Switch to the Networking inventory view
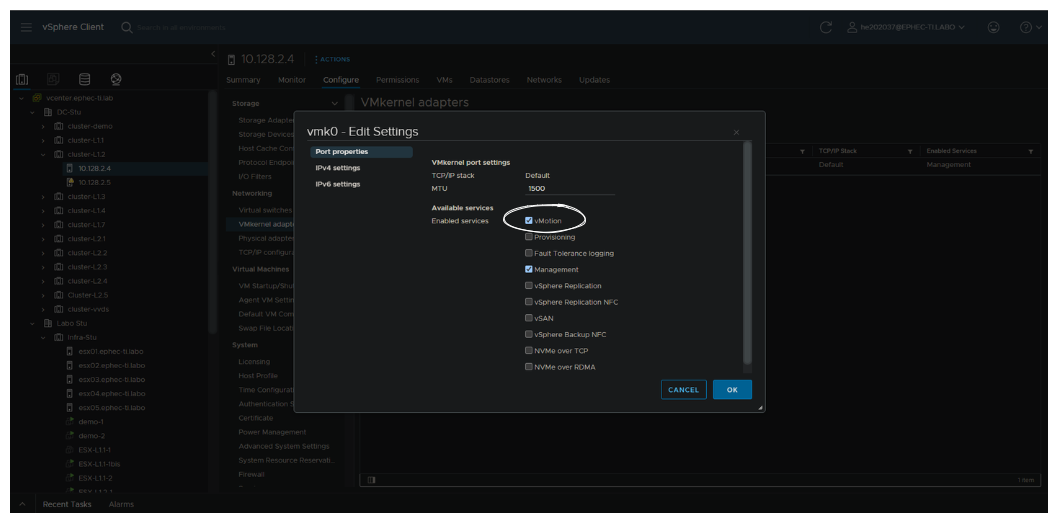 [x=116, y=80]
